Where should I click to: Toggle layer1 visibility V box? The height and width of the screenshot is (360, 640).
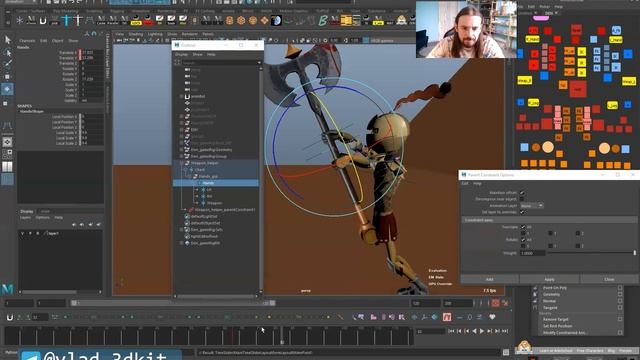click(22, 233)
